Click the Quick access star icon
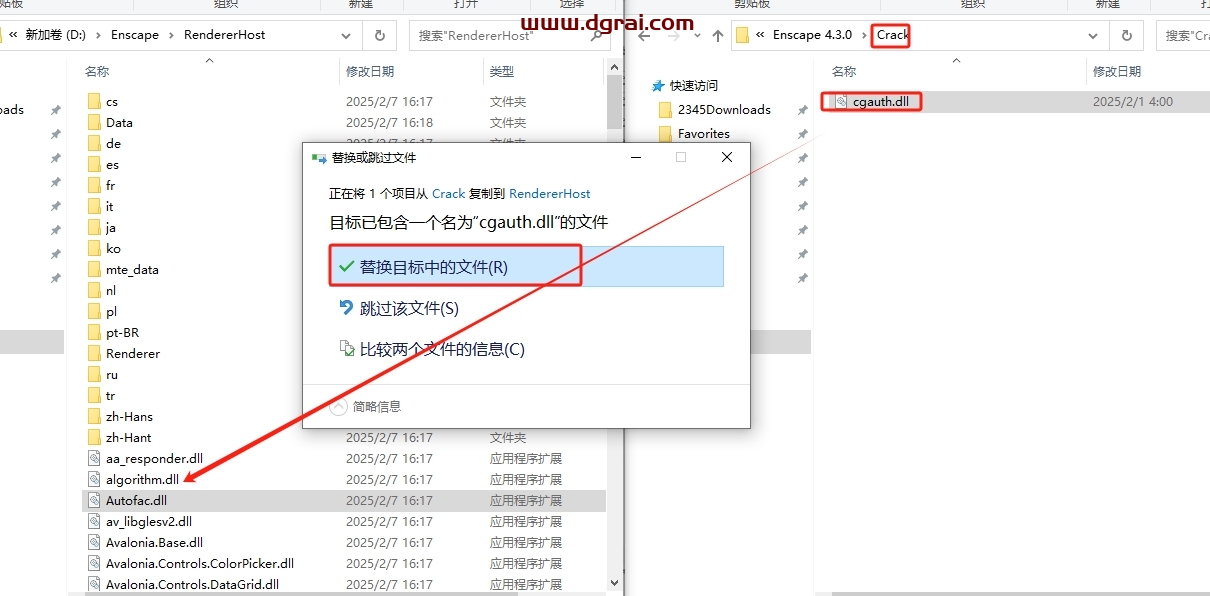The image size is (1210, 596). coord(658,86)
